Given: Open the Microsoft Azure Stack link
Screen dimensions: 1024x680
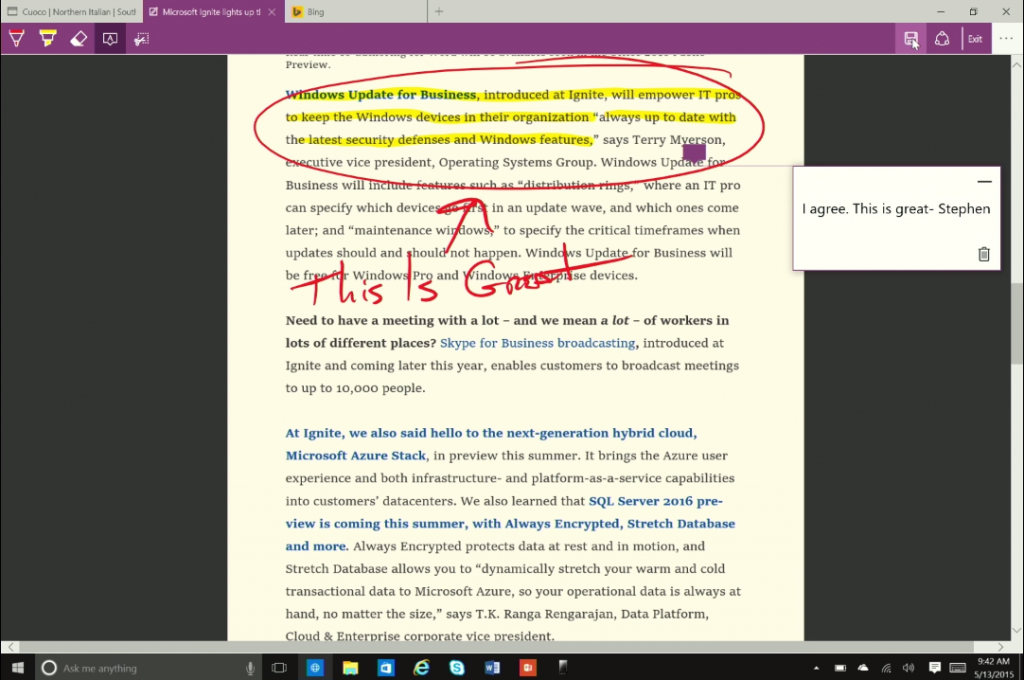Looking at the screenshot, I should [355, 455].
